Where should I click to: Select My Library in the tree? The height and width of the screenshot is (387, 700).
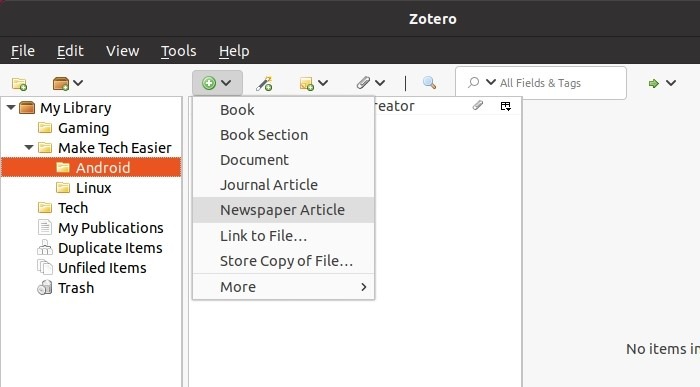click(75, 108)
